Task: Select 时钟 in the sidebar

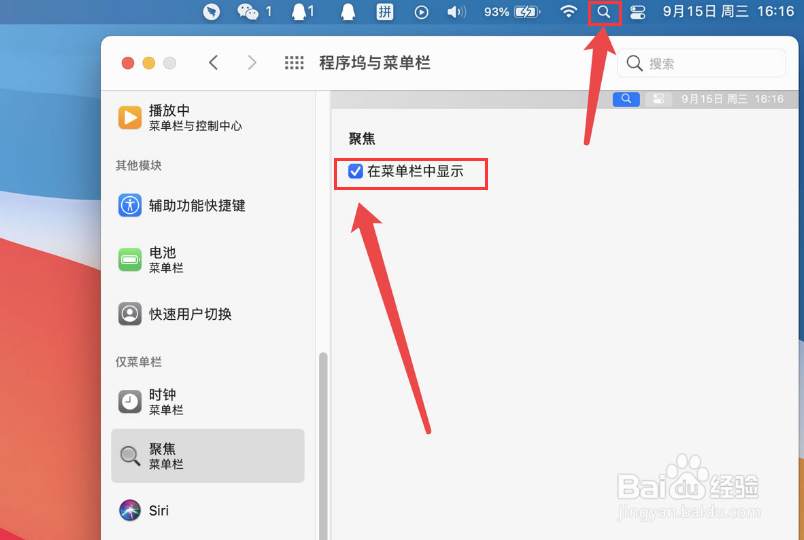Action: [x=208, y=402]
